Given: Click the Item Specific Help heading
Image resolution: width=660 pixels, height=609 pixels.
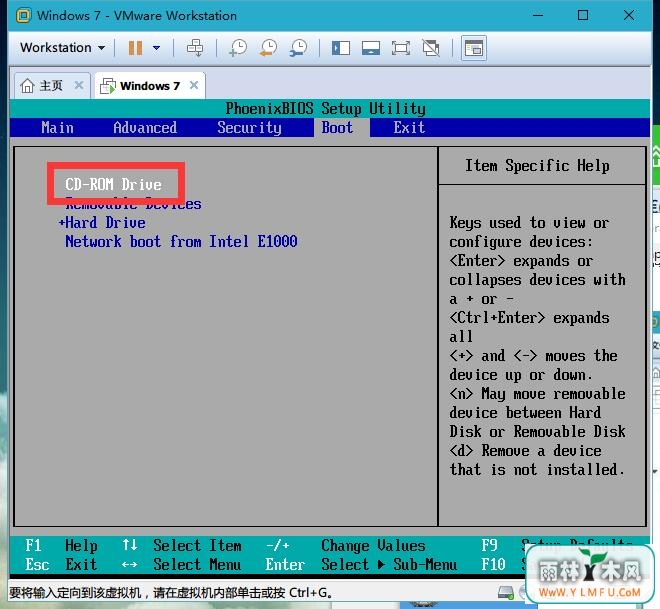Looking at the screenshot, I should coord(537,166).
